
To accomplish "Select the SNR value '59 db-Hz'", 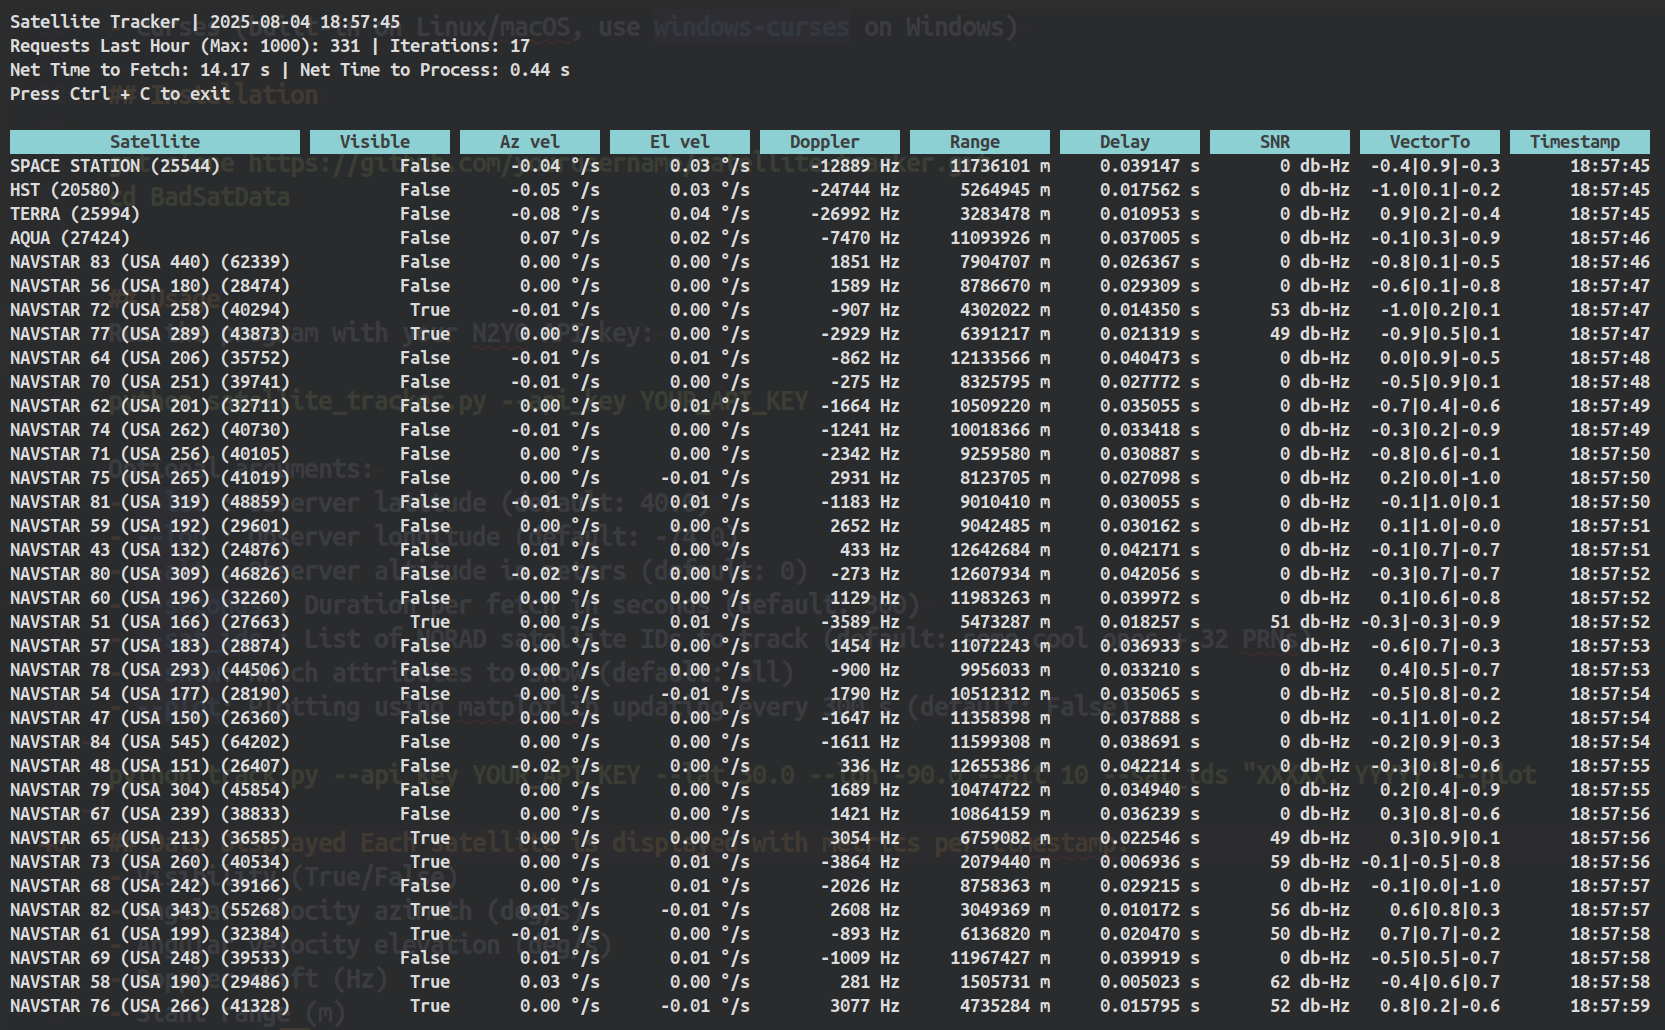I will click(1310, 862).
